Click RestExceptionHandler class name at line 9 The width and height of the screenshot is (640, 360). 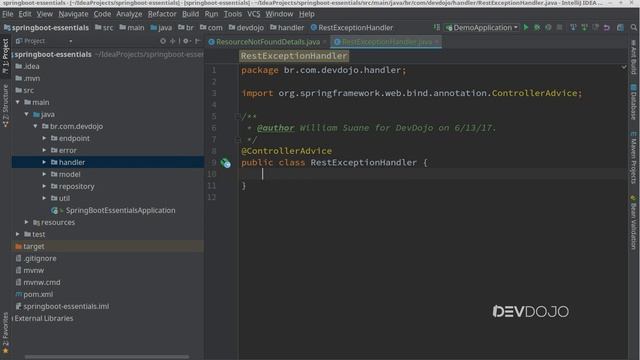tap(364, 162)
